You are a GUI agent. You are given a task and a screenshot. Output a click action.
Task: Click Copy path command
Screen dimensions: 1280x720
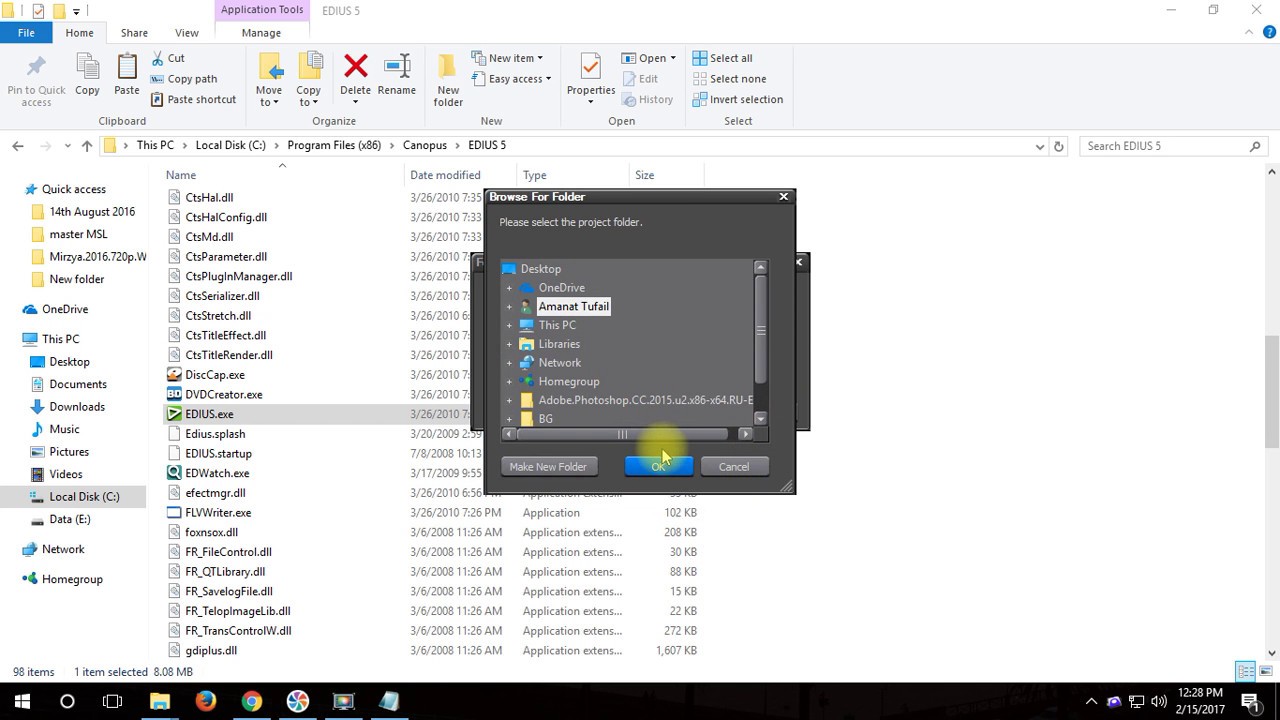click(184, 79)
